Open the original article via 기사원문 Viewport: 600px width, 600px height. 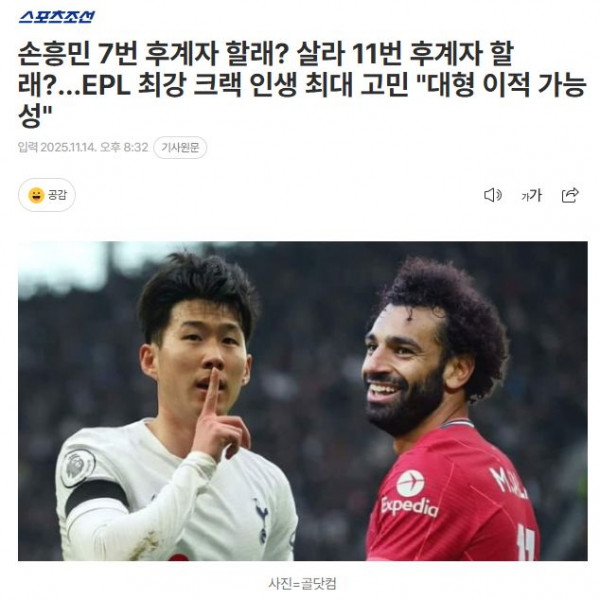tap(180, 147)
